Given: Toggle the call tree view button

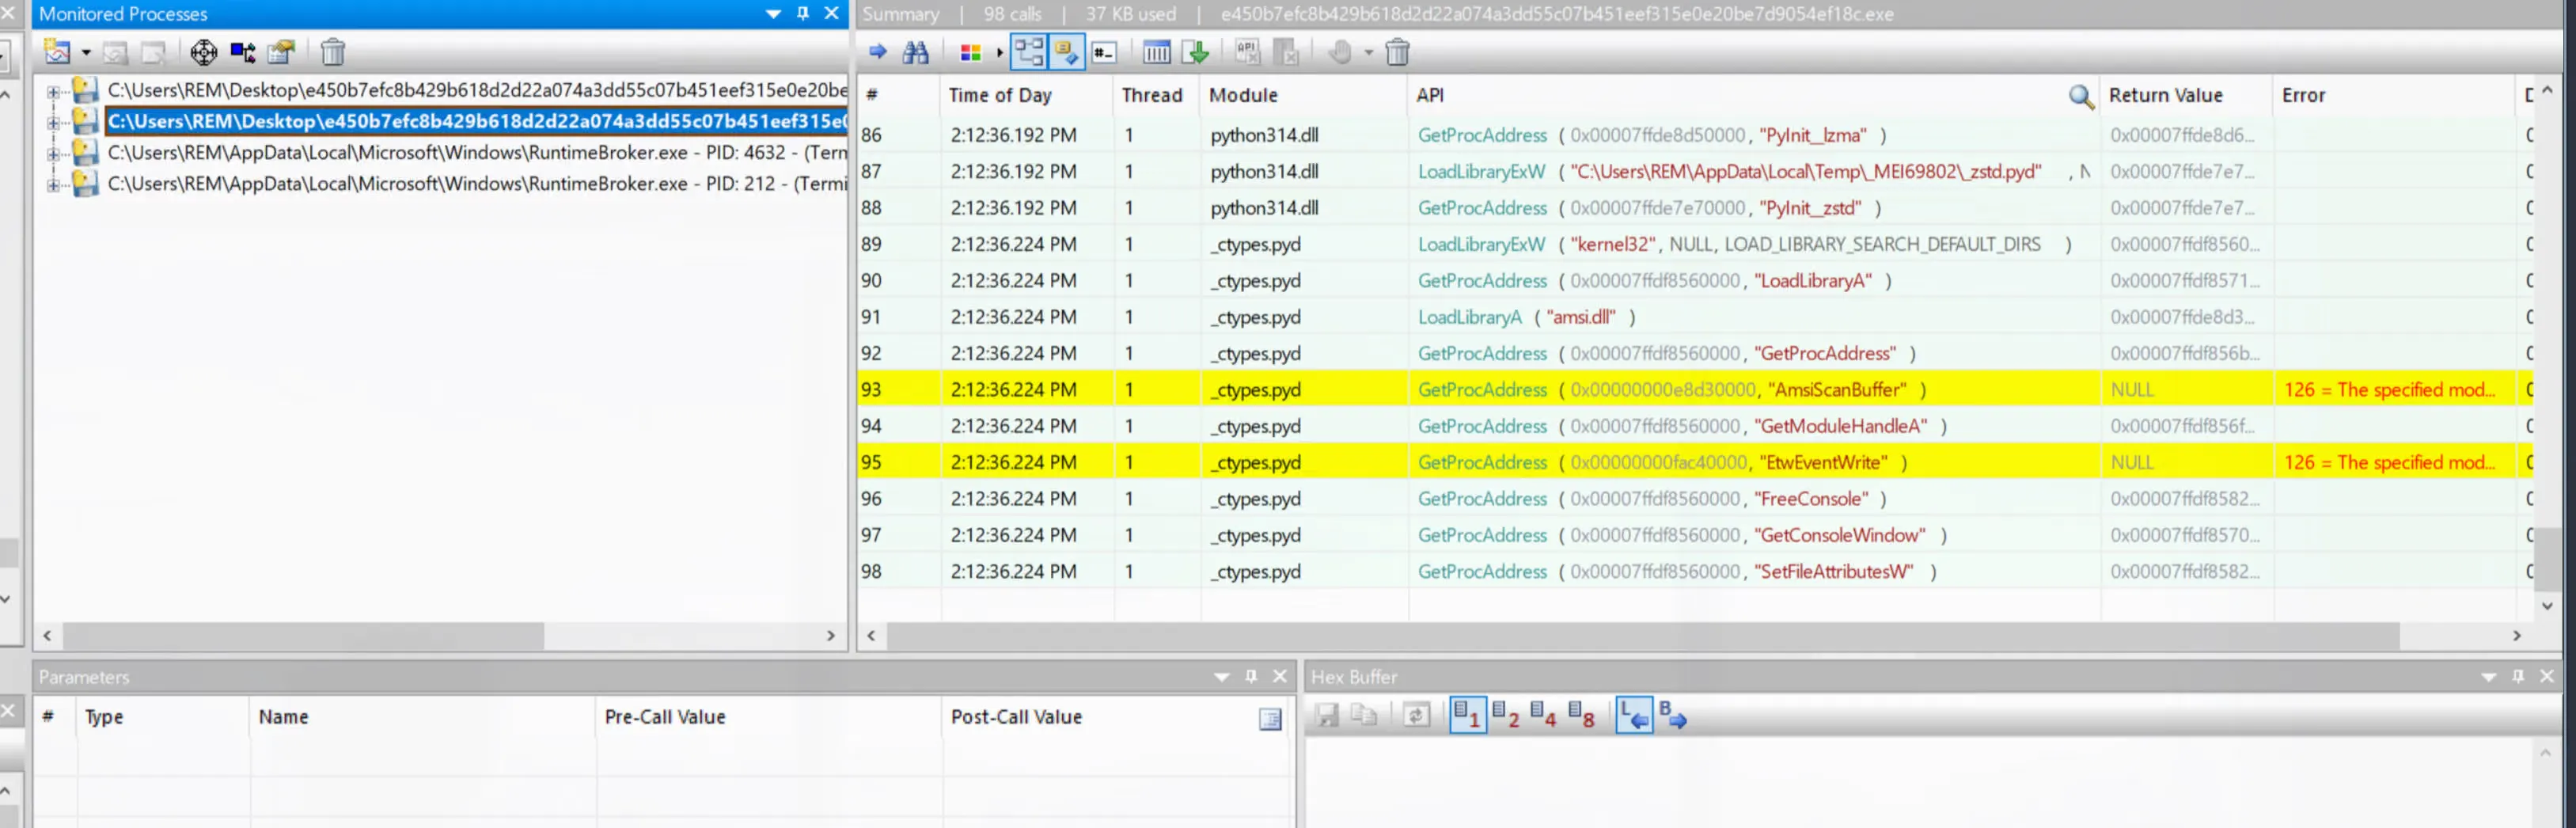Looking at the screenshot, I should click(x=1029, y=52).
